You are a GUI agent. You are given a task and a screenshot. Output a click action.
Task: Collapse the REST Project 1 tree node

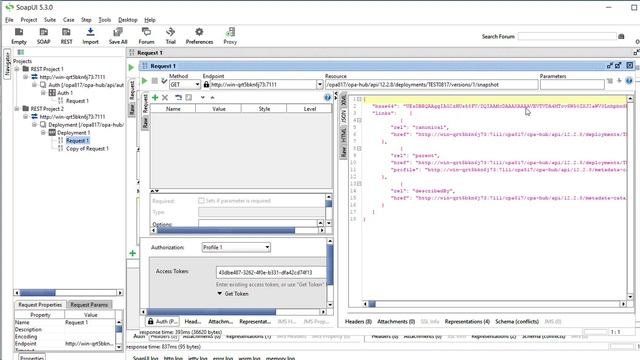pyautogui.click(x=17, y=69)
